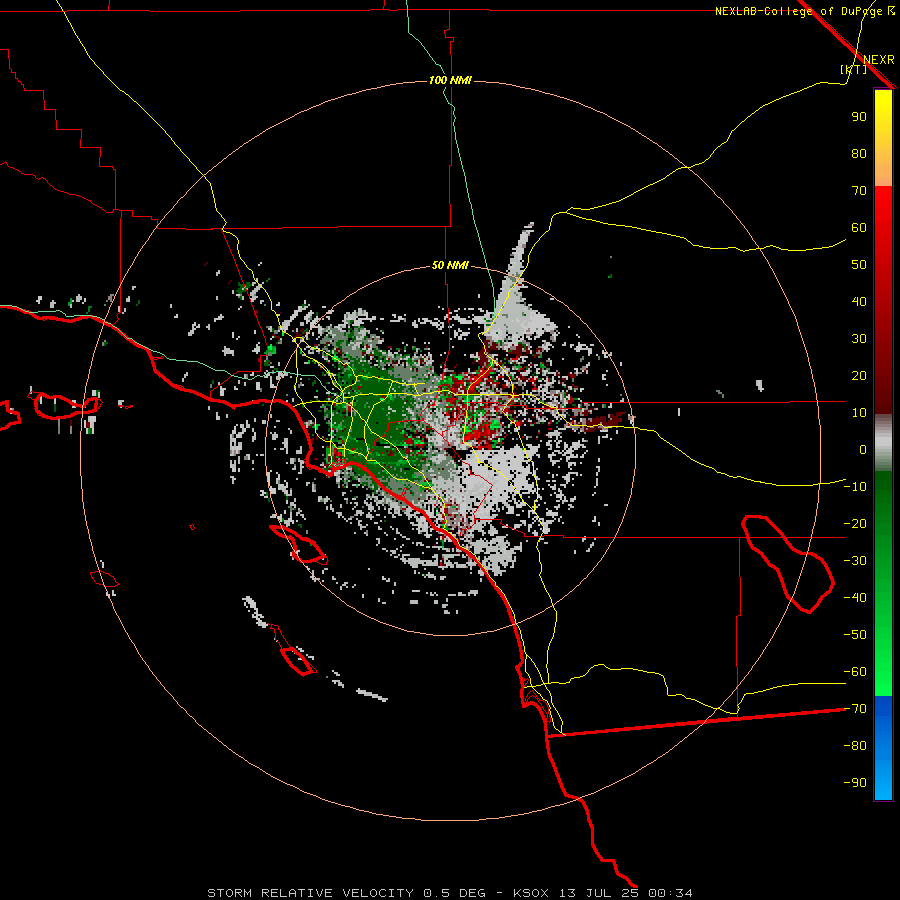Click the -80 value on velocity scale
The image size is (900, 900).
[x=855, y=746]
